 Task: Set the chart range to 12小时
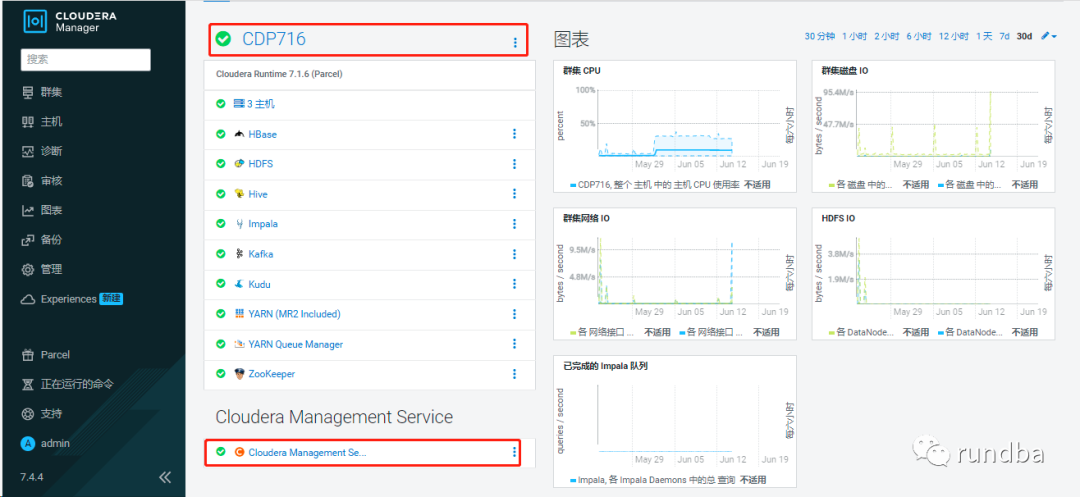tap(954, 36)
